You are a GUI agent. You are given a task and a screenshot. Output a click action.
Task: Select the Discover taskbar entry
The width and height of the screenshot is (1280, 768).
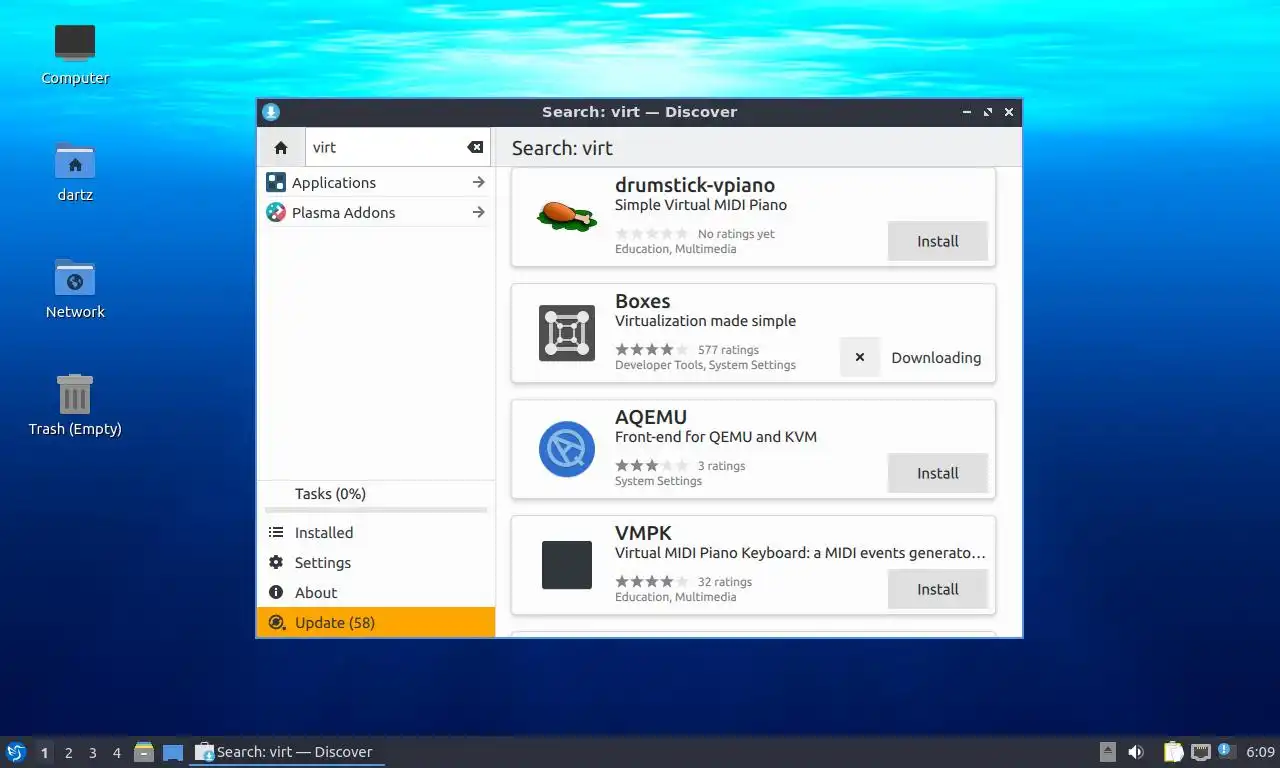point(287,752)
